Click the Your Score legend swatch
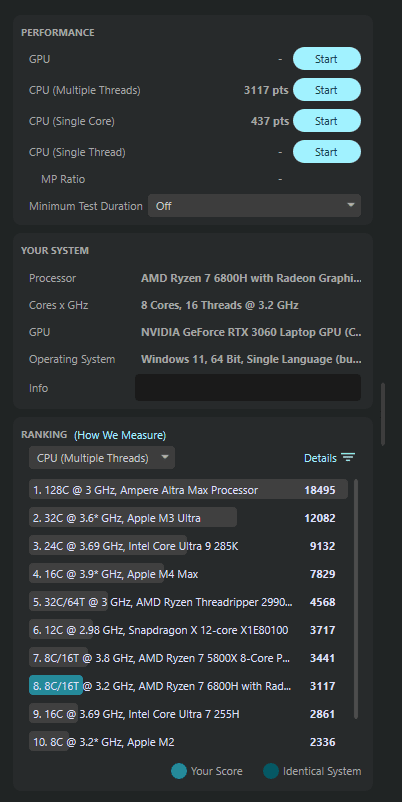Viewport: 402px width, 802px height. [x=178, y=771]
